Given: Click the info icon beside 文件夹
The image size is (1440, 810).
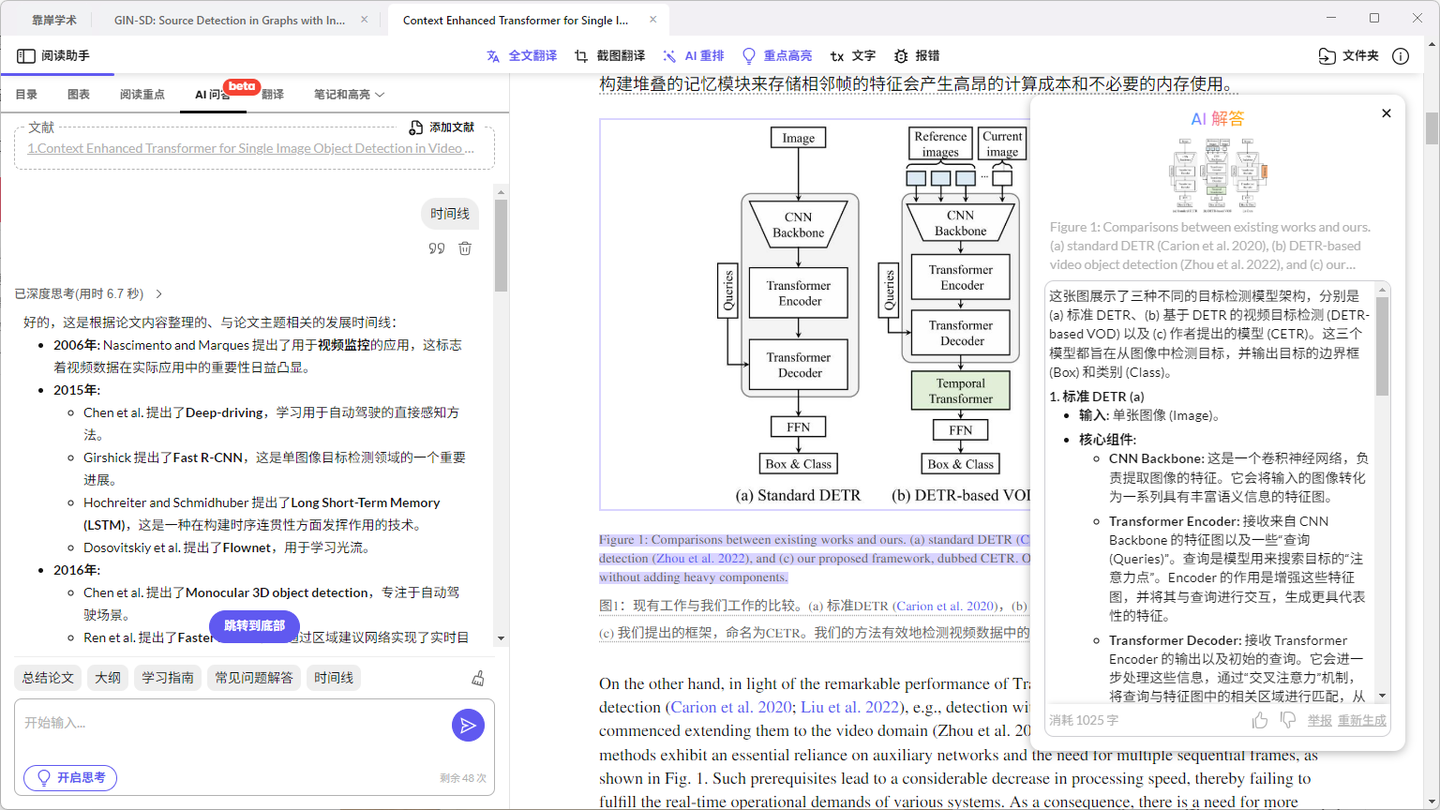Looking at the screenshot, I should (x=1401, y=56).
